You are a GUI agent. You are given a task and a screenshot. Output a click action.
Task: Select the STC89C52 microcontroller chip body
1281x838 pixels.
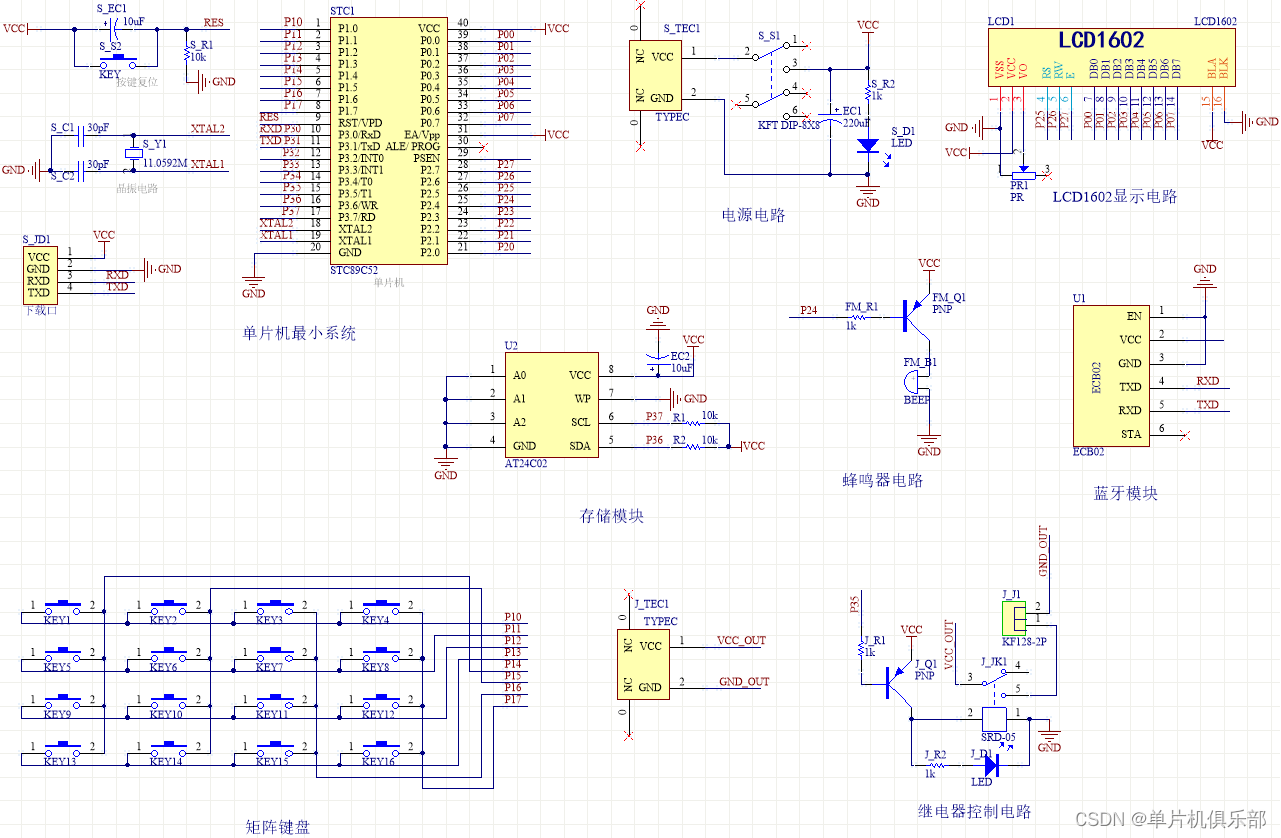pyautogui.click(x=388, y=140)
